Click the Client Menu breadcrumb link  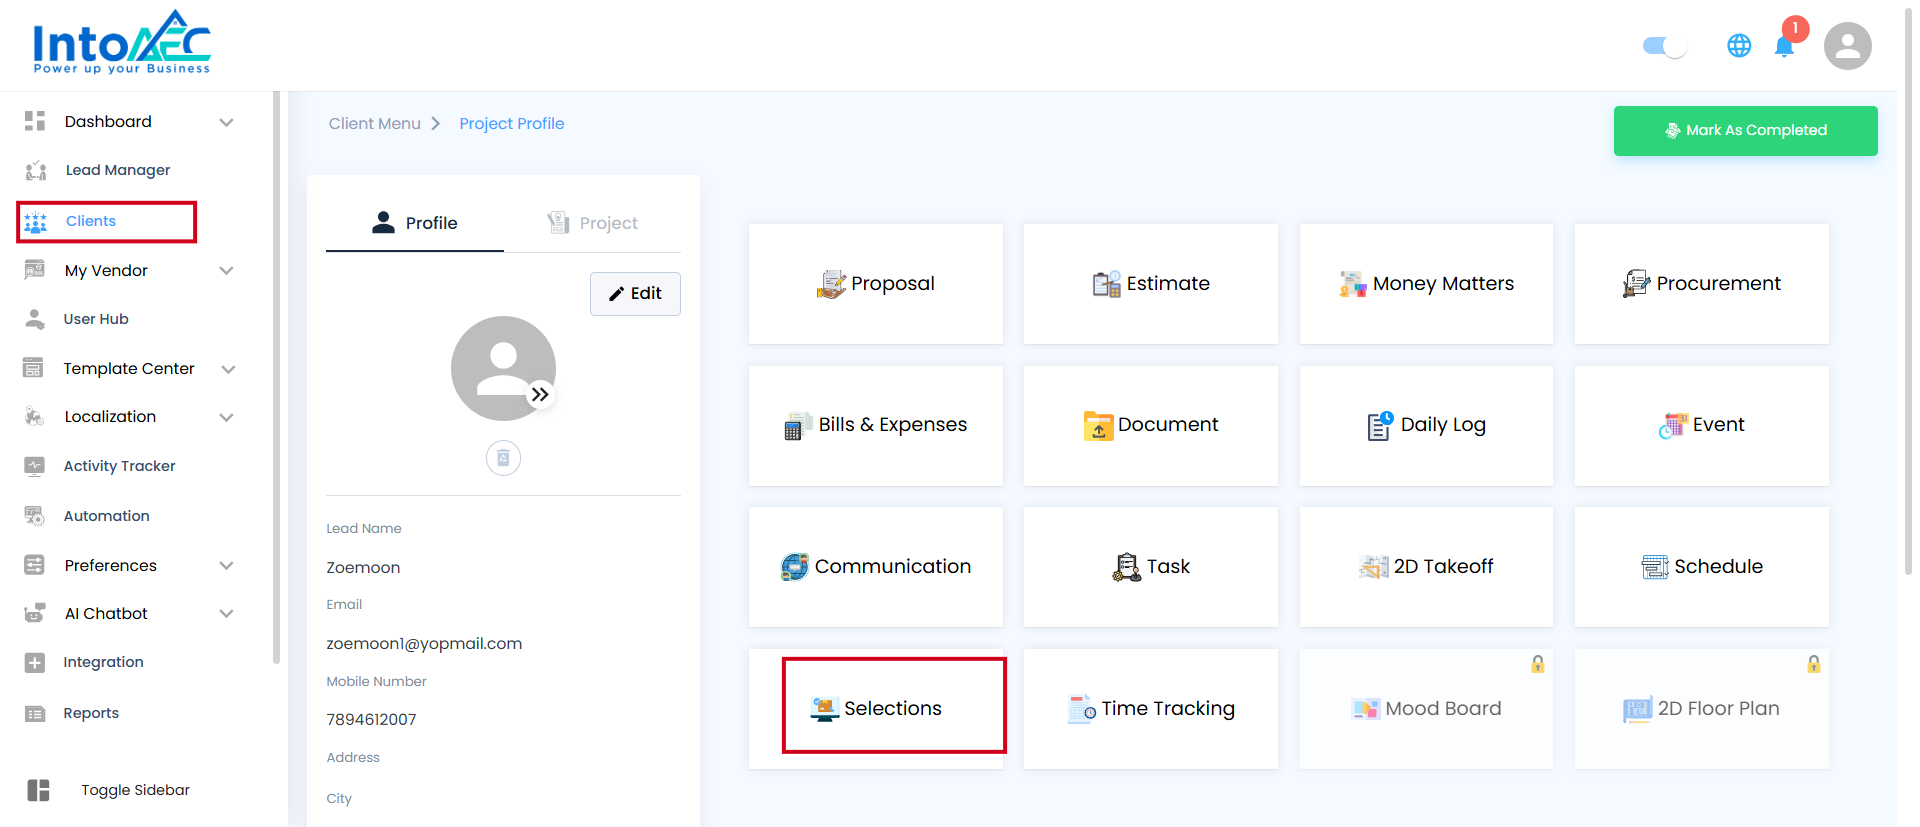(x=374, y=124)
